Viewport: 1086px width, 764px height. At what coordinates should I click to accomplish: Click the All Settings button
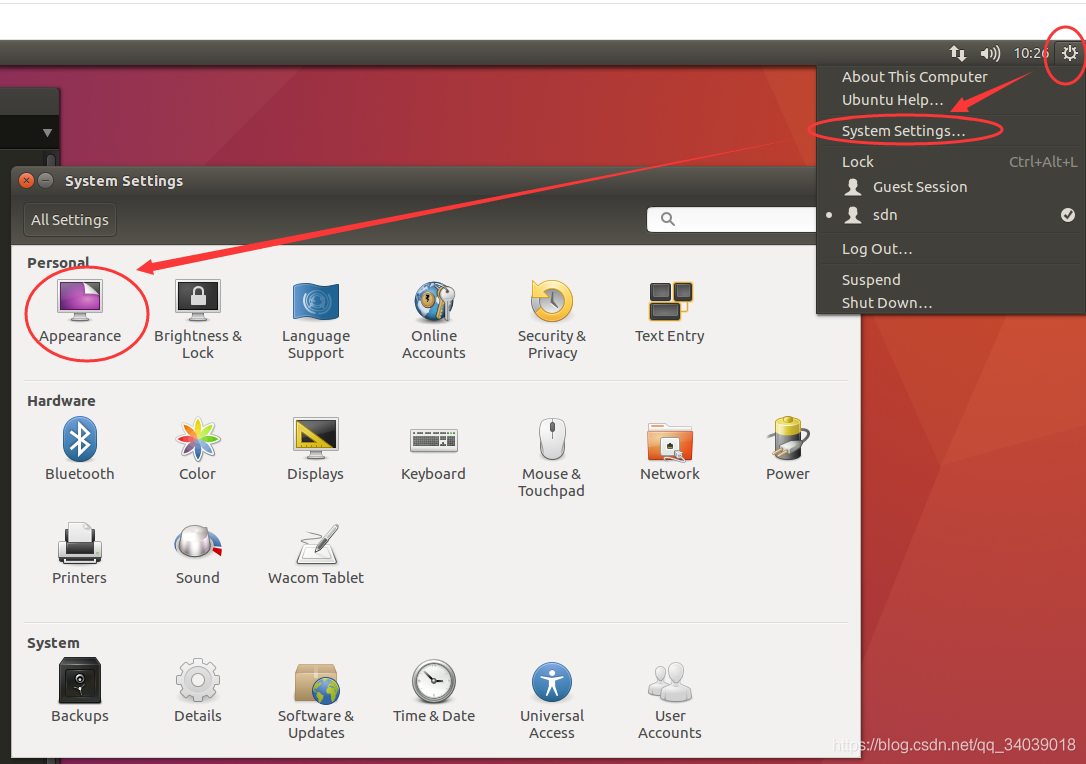pos(70,220)
